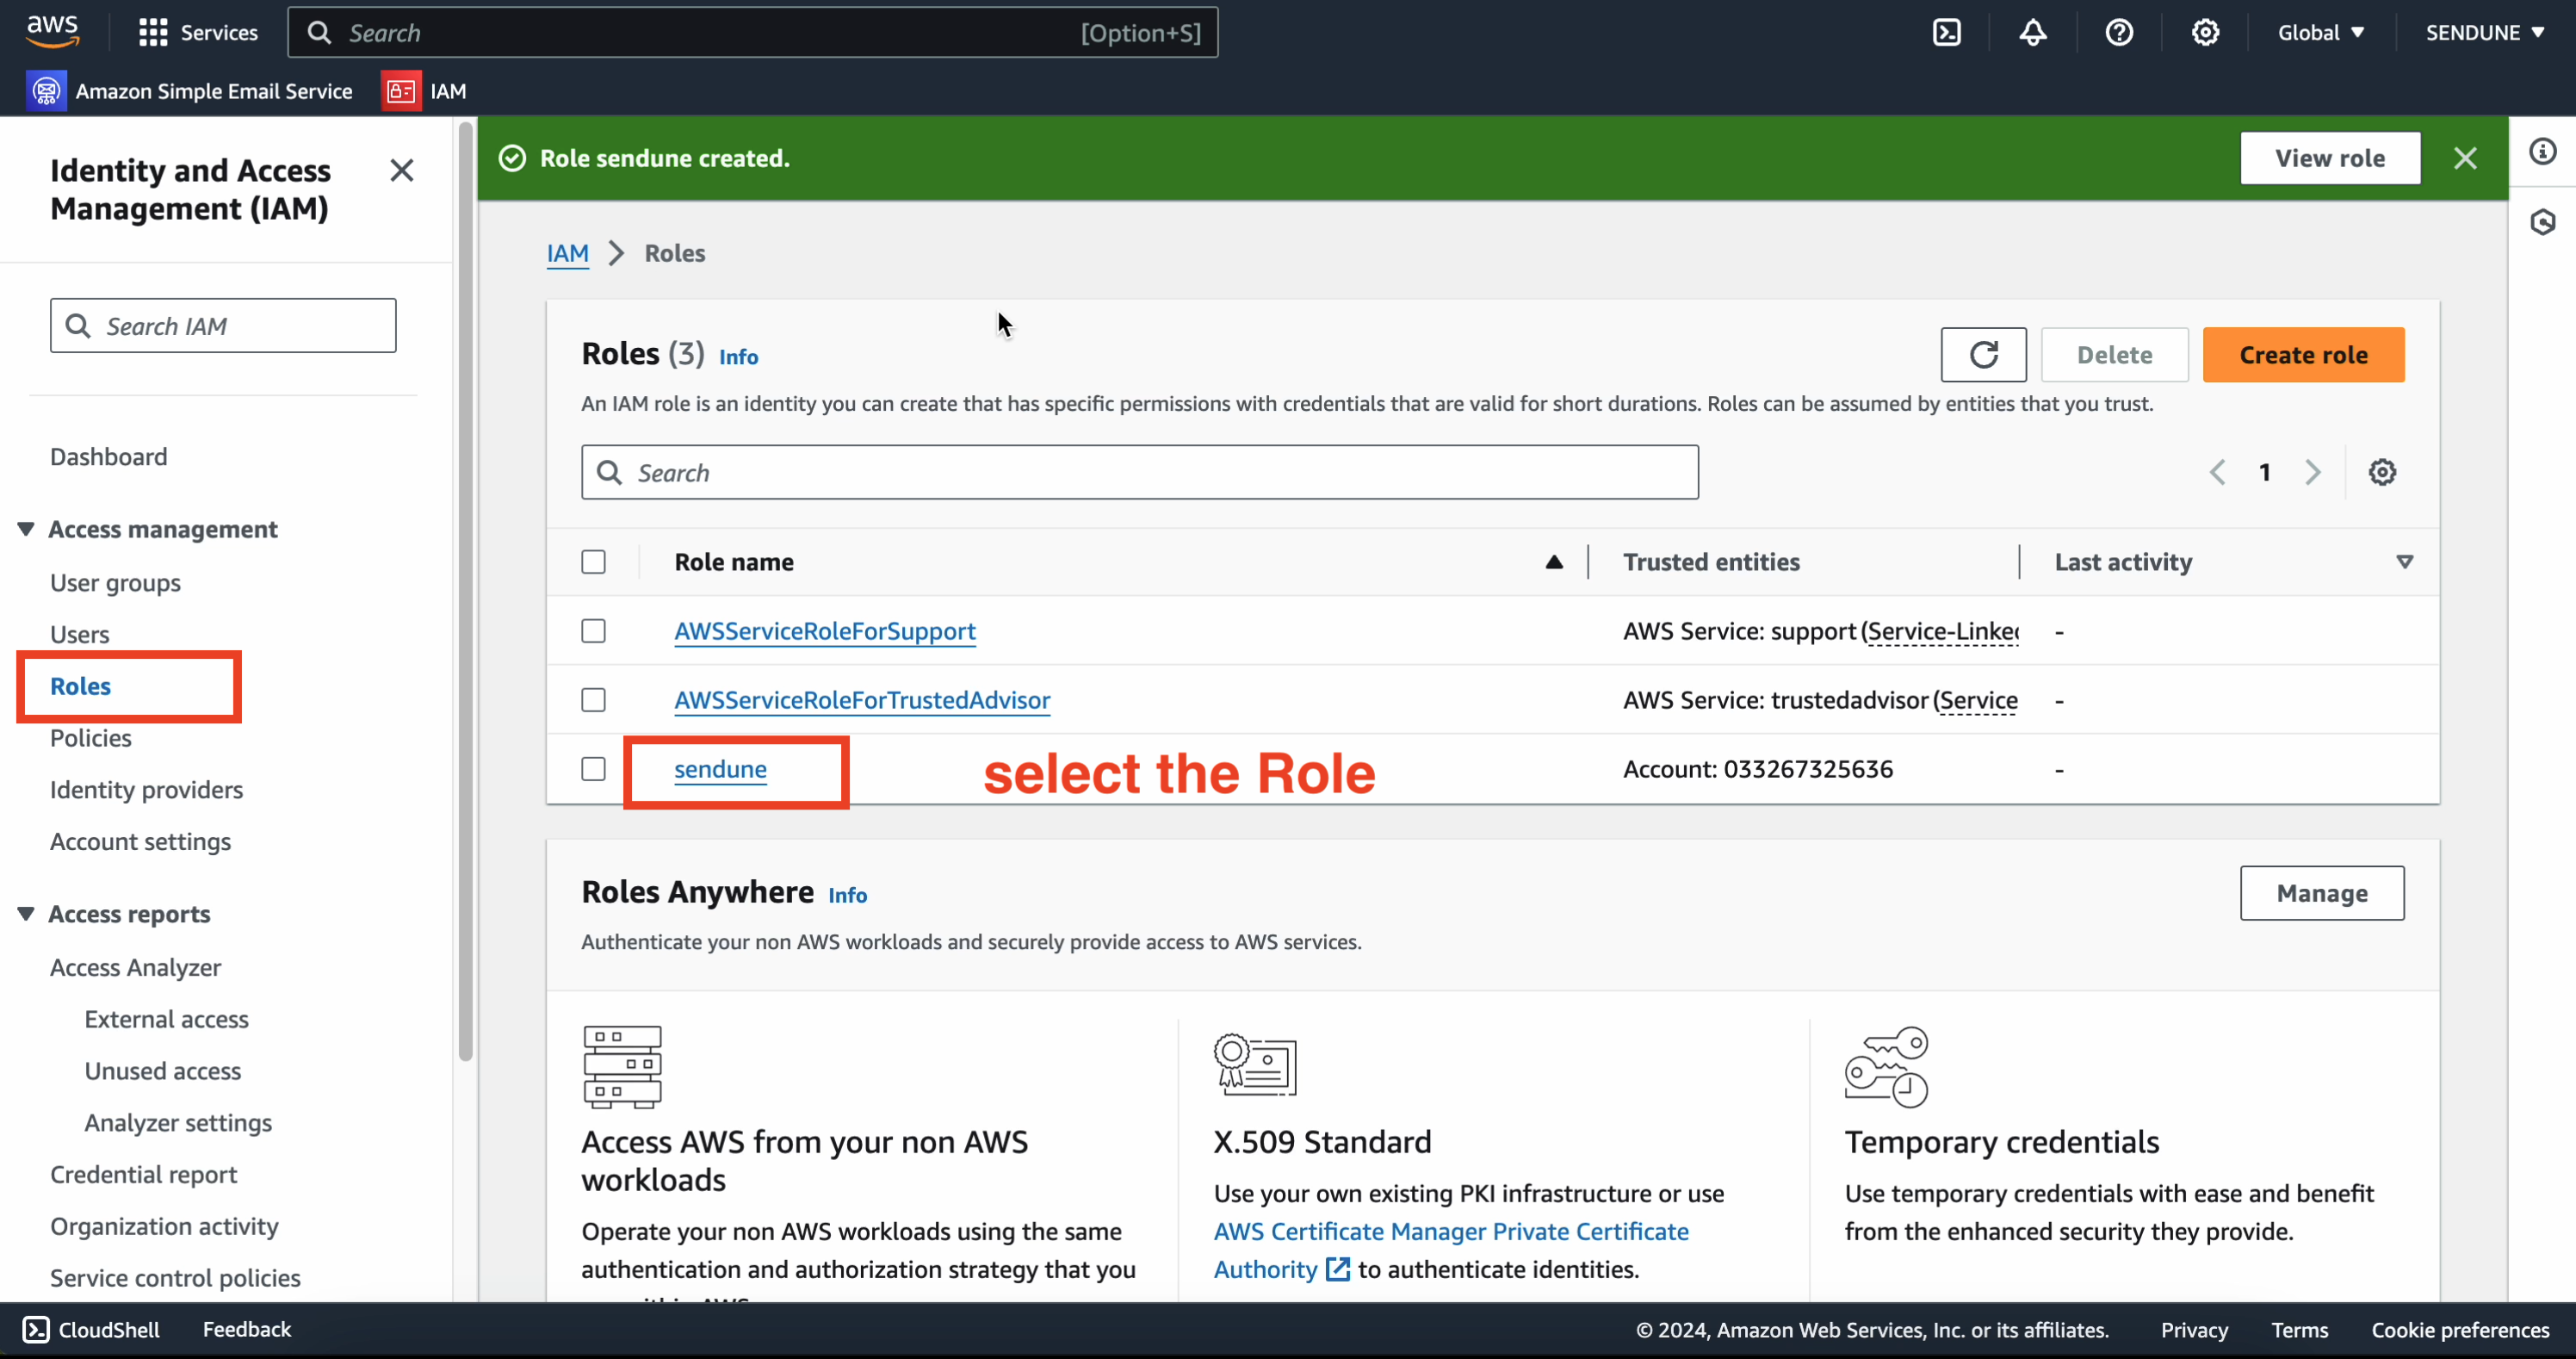This screenshot has width=2576, height=1359.
Task: Check the AWSServiceRoleForTrustedAdvisor row checkbox
Action: click(x=593, y=700)
